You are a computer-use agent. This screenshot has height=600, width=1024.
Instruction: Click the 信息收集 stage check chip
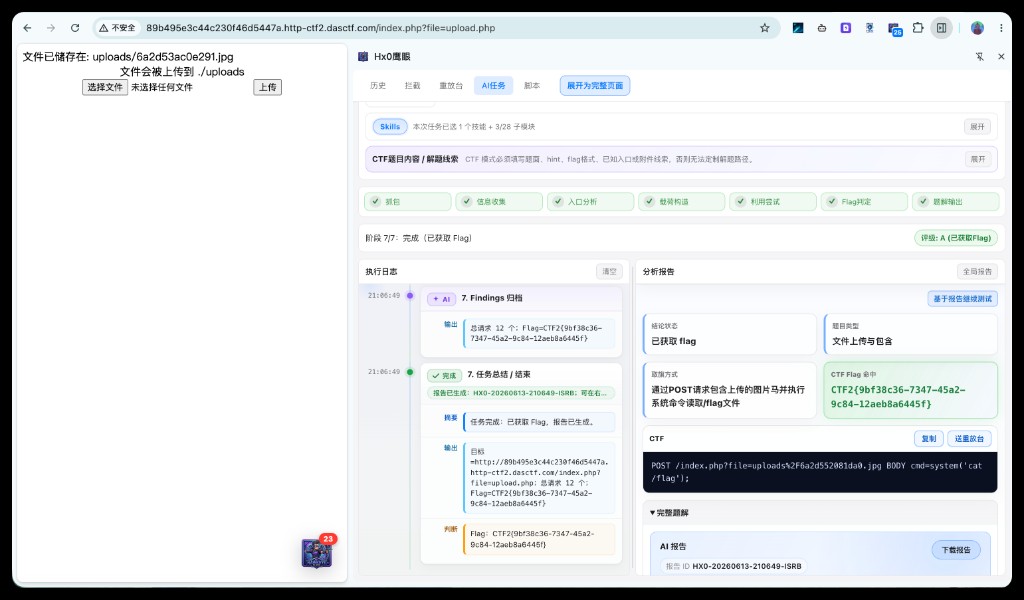(499, 202)
